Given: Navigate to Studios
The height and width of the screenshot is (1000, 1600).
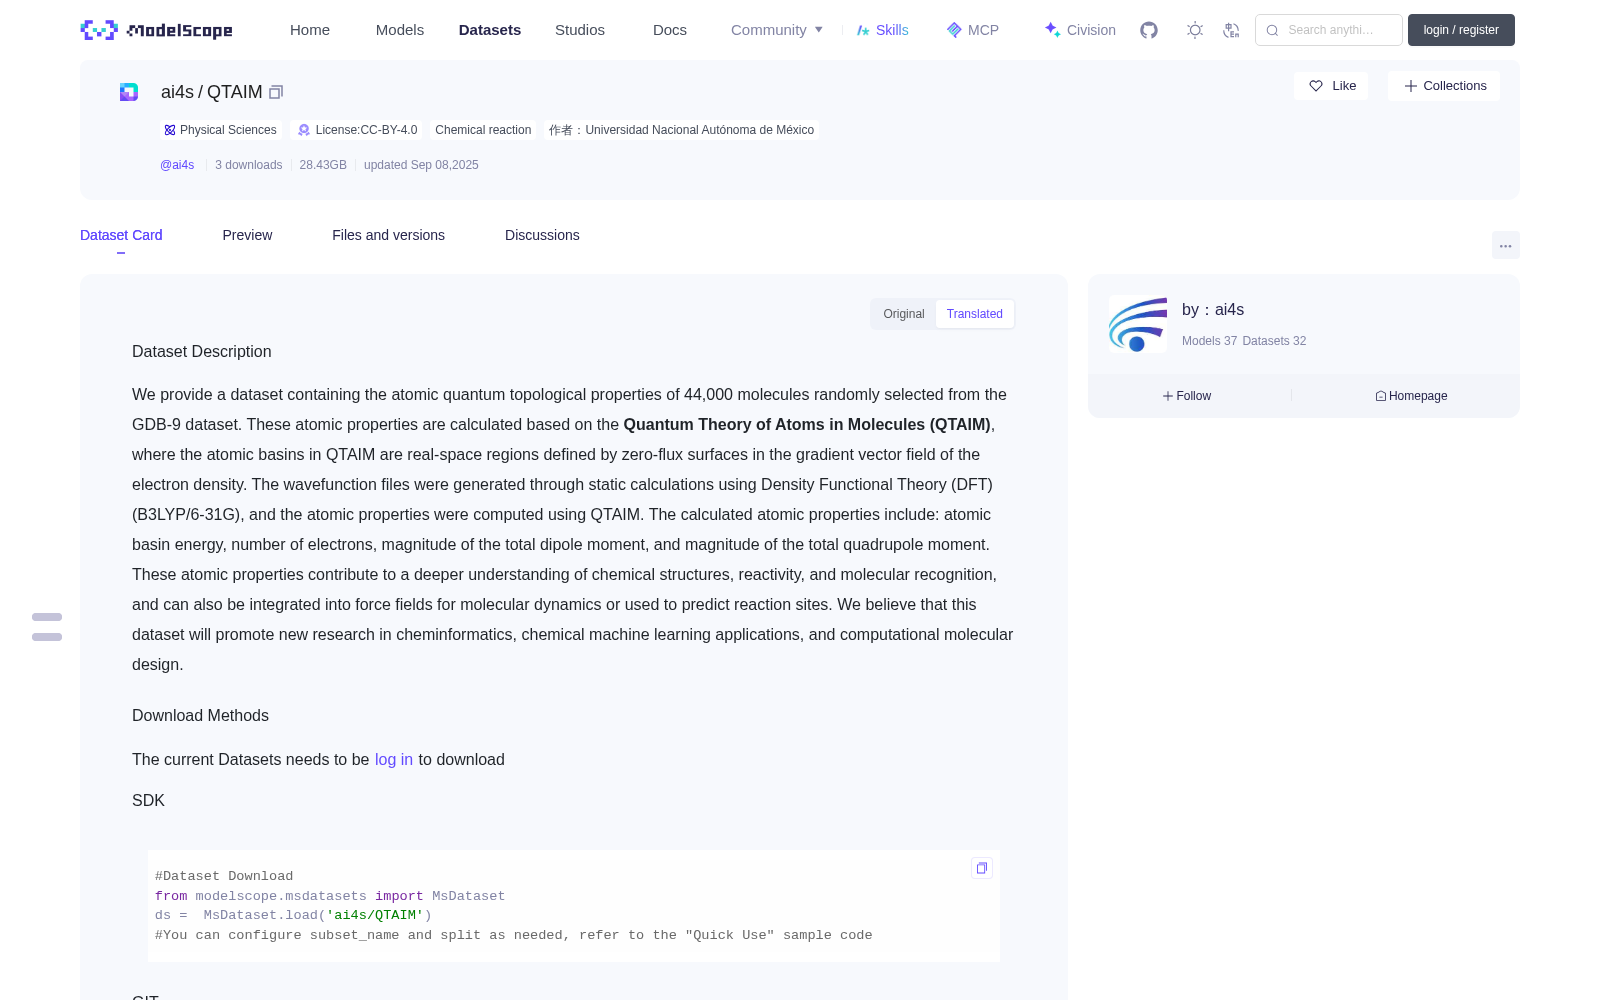Looking at the screenshot, I should (x=580, y=30).
